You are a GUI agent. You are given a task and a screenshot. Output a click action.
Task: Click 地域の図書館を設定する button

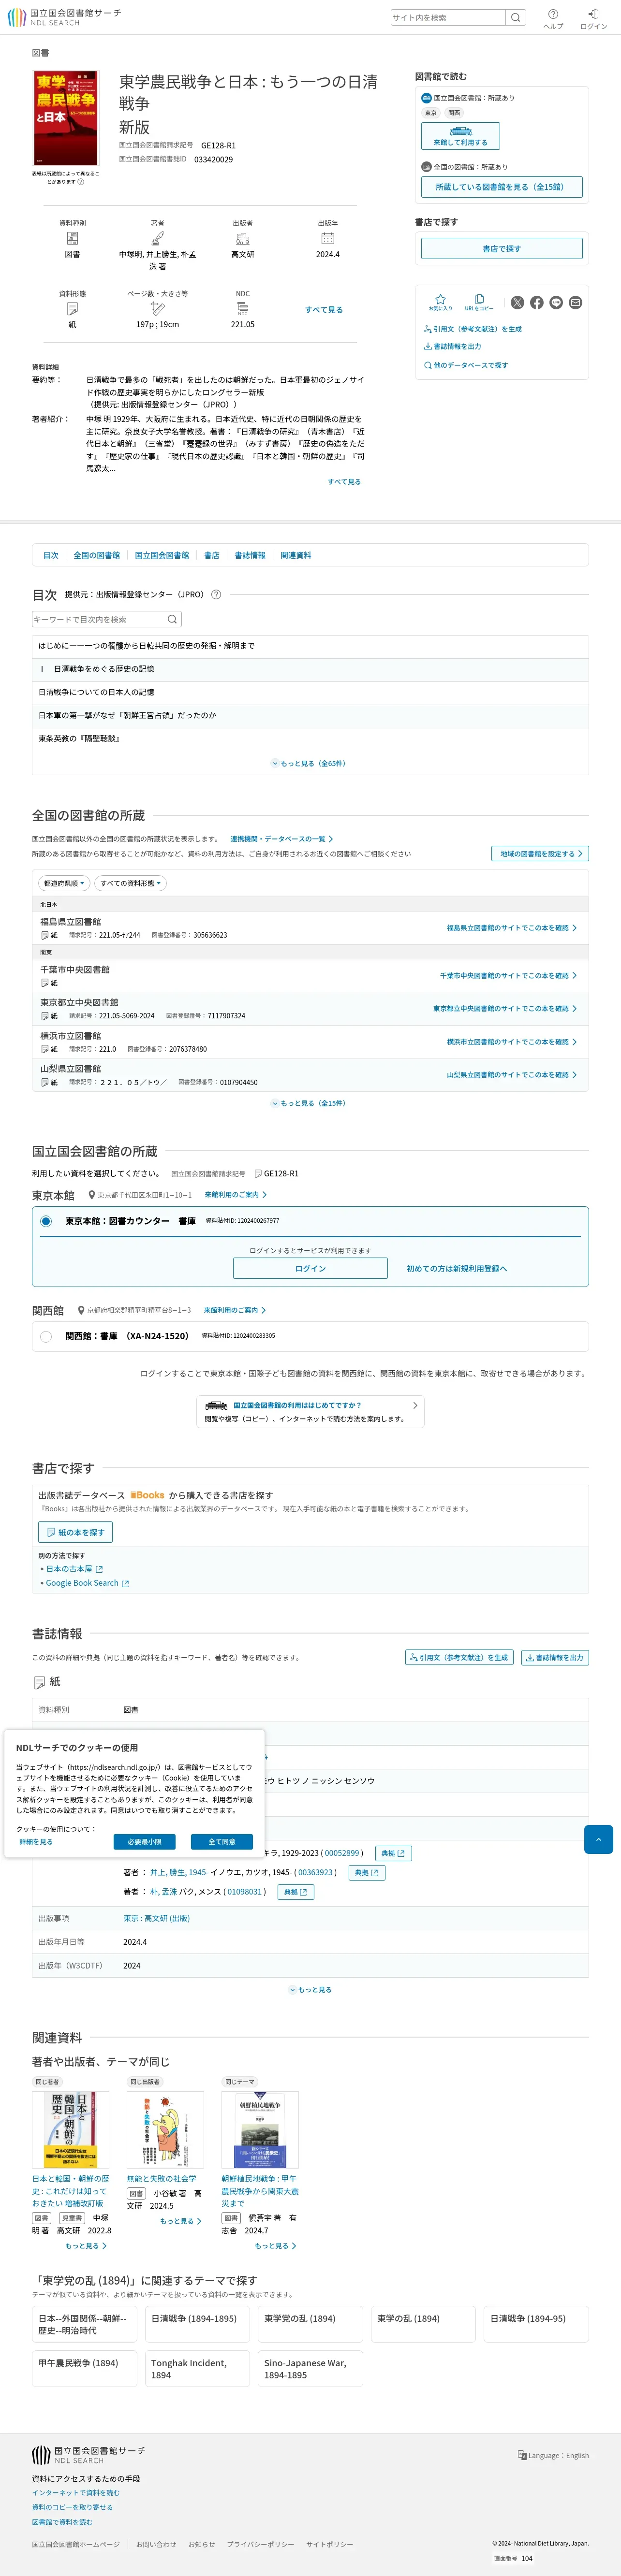pyautogui.click(x=540, y=854)
